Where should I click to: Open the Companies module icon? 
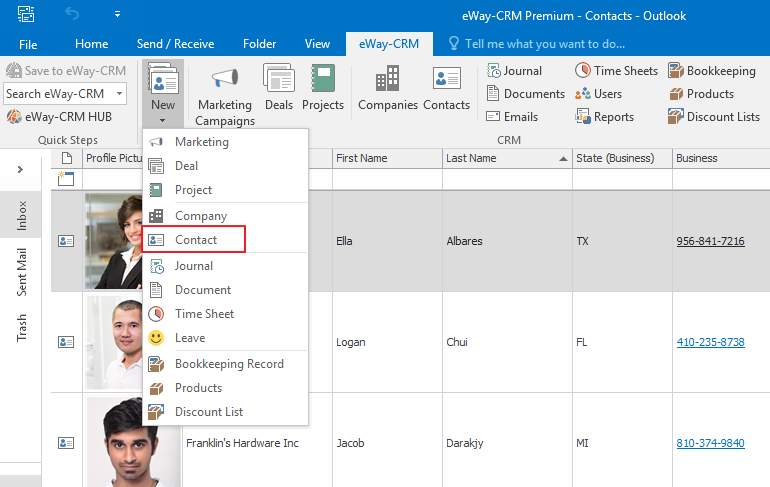(387, 87)
